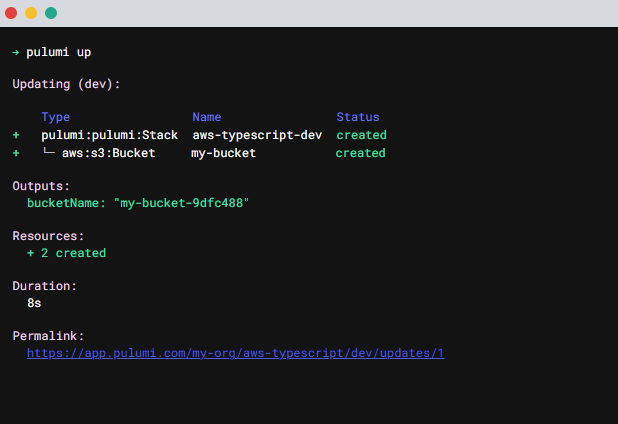Click the 'Duration:' heading

click(45, 286)
